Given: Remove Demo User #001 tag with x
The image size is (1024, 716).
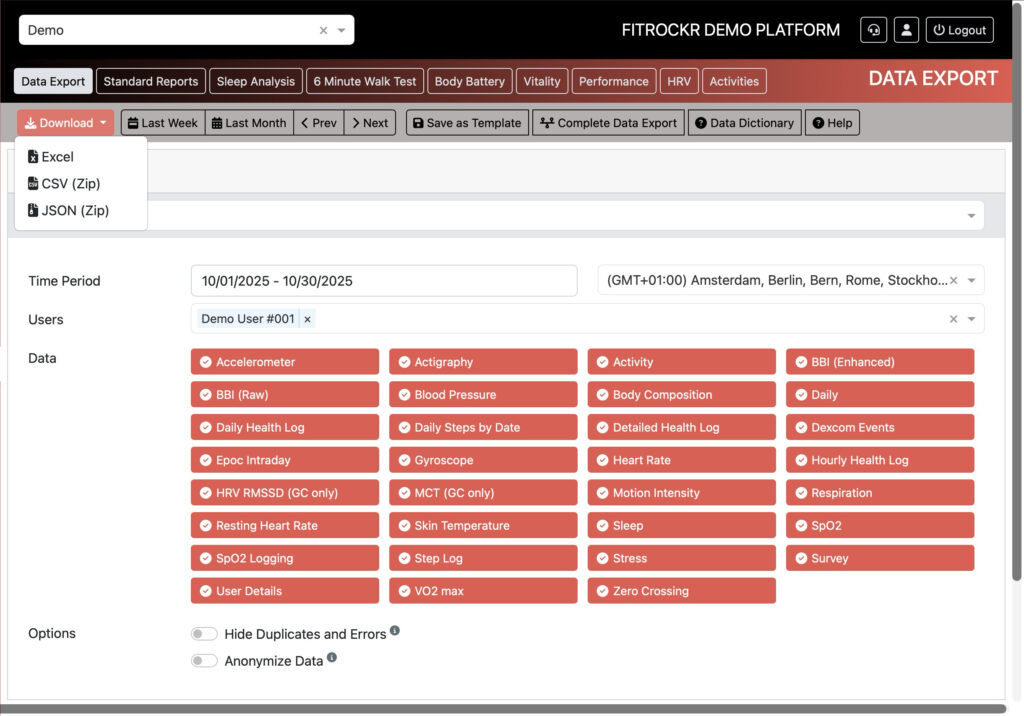Looking at the screenshot, I should pyautogui.click(x=308, y=319).
